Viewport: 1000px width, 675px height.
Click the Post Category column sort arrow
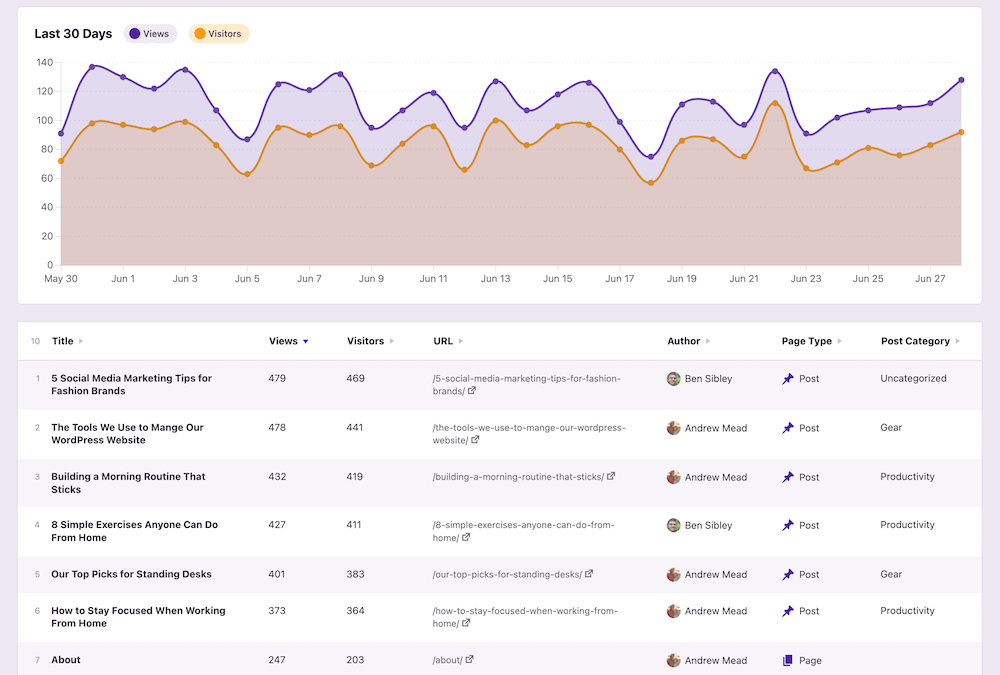click(956, 341)
